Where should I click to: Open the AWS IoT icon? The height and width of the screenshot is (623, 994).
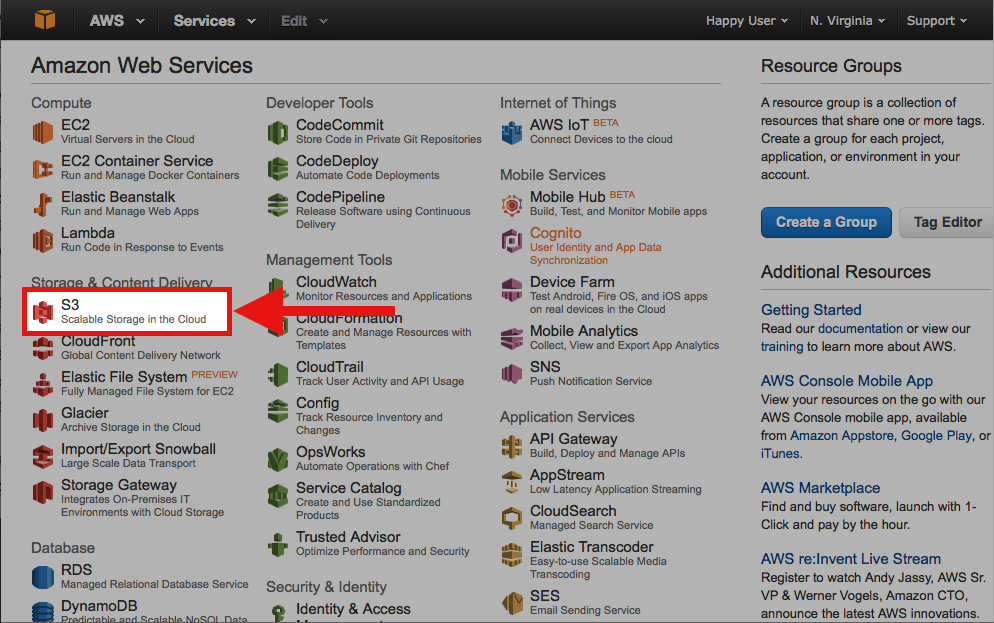(512, 132)
